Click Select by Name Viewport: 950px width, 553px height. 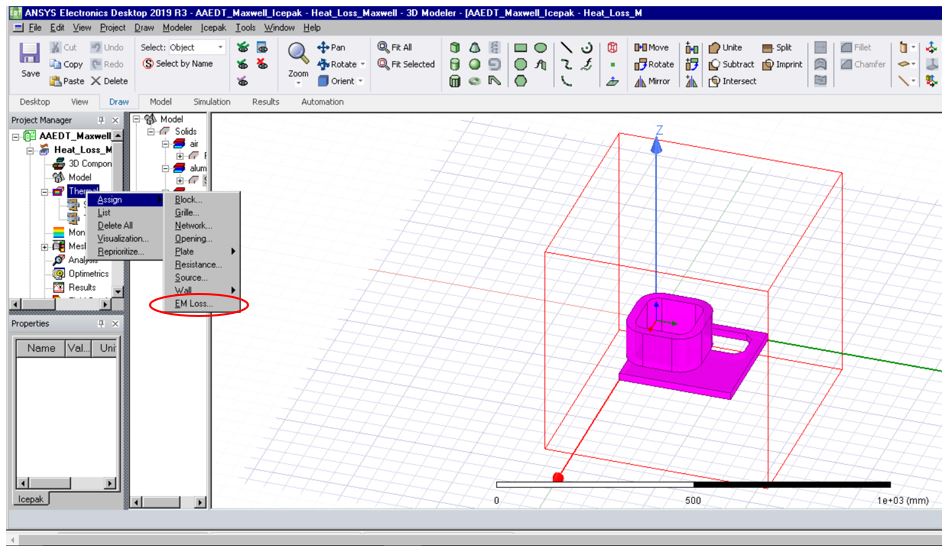(x=178, y=64)
